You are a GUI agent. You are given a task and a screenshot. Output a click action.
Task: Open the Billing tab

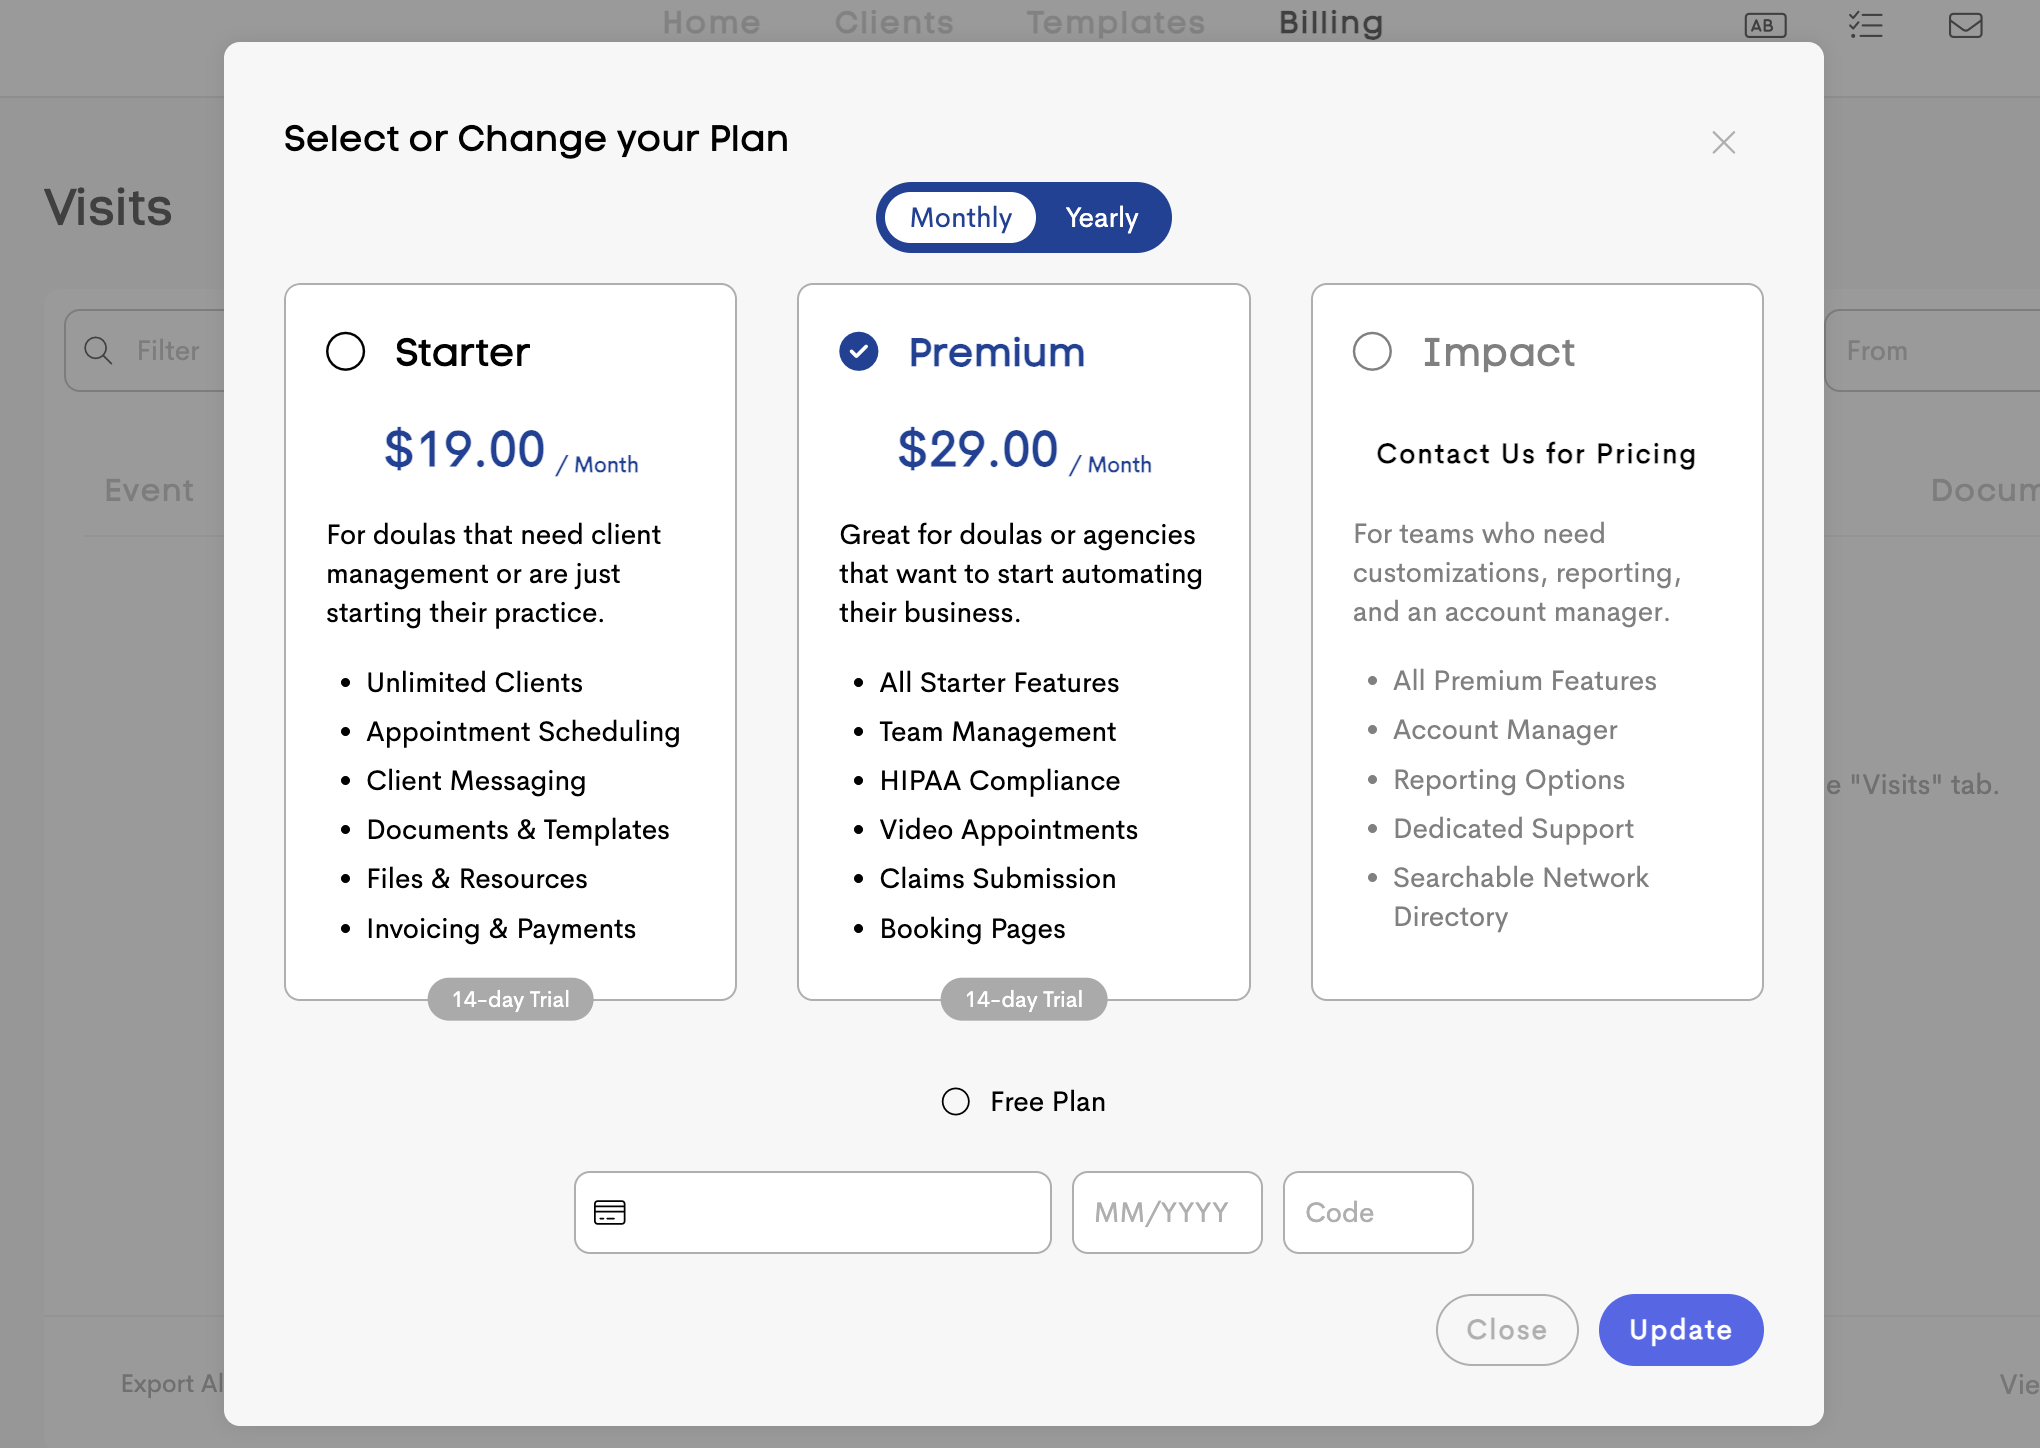tap(1331, 22)
